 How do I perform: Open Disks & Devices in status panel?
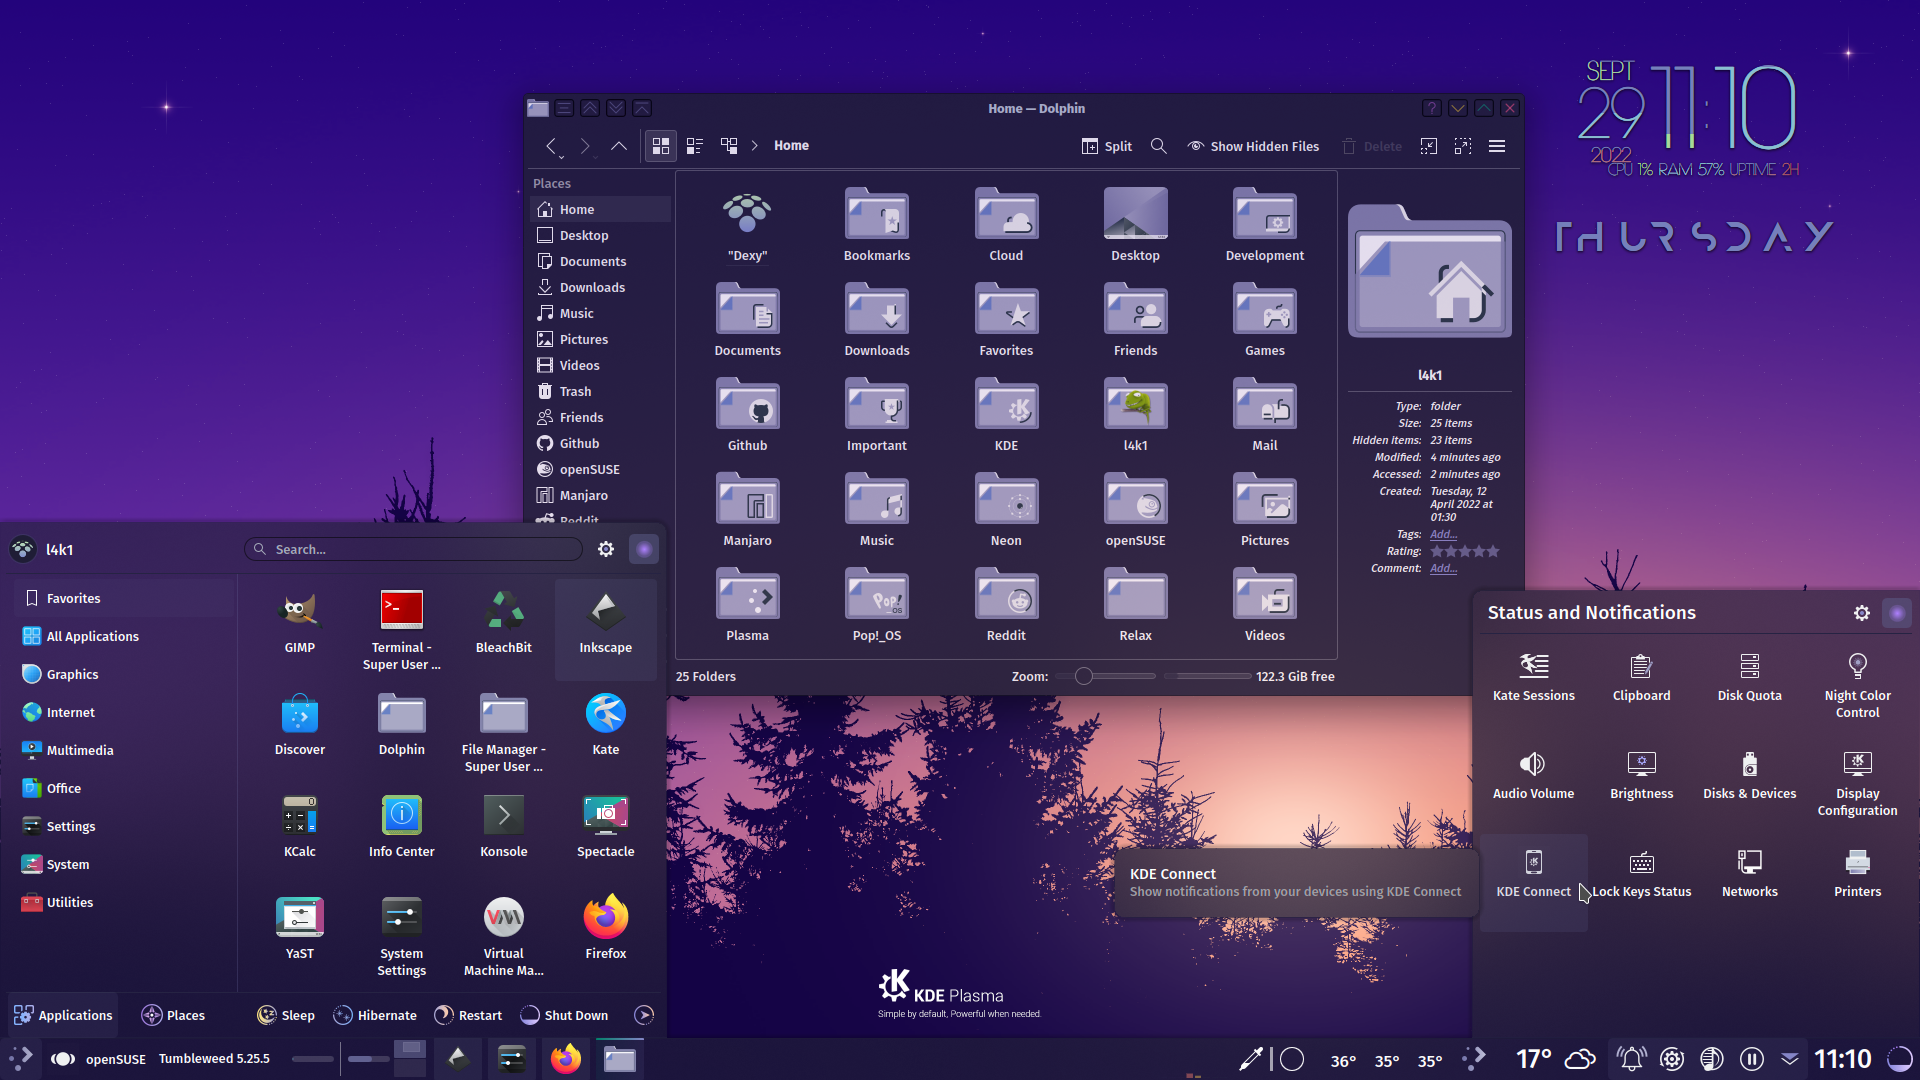pos(1749,774)
